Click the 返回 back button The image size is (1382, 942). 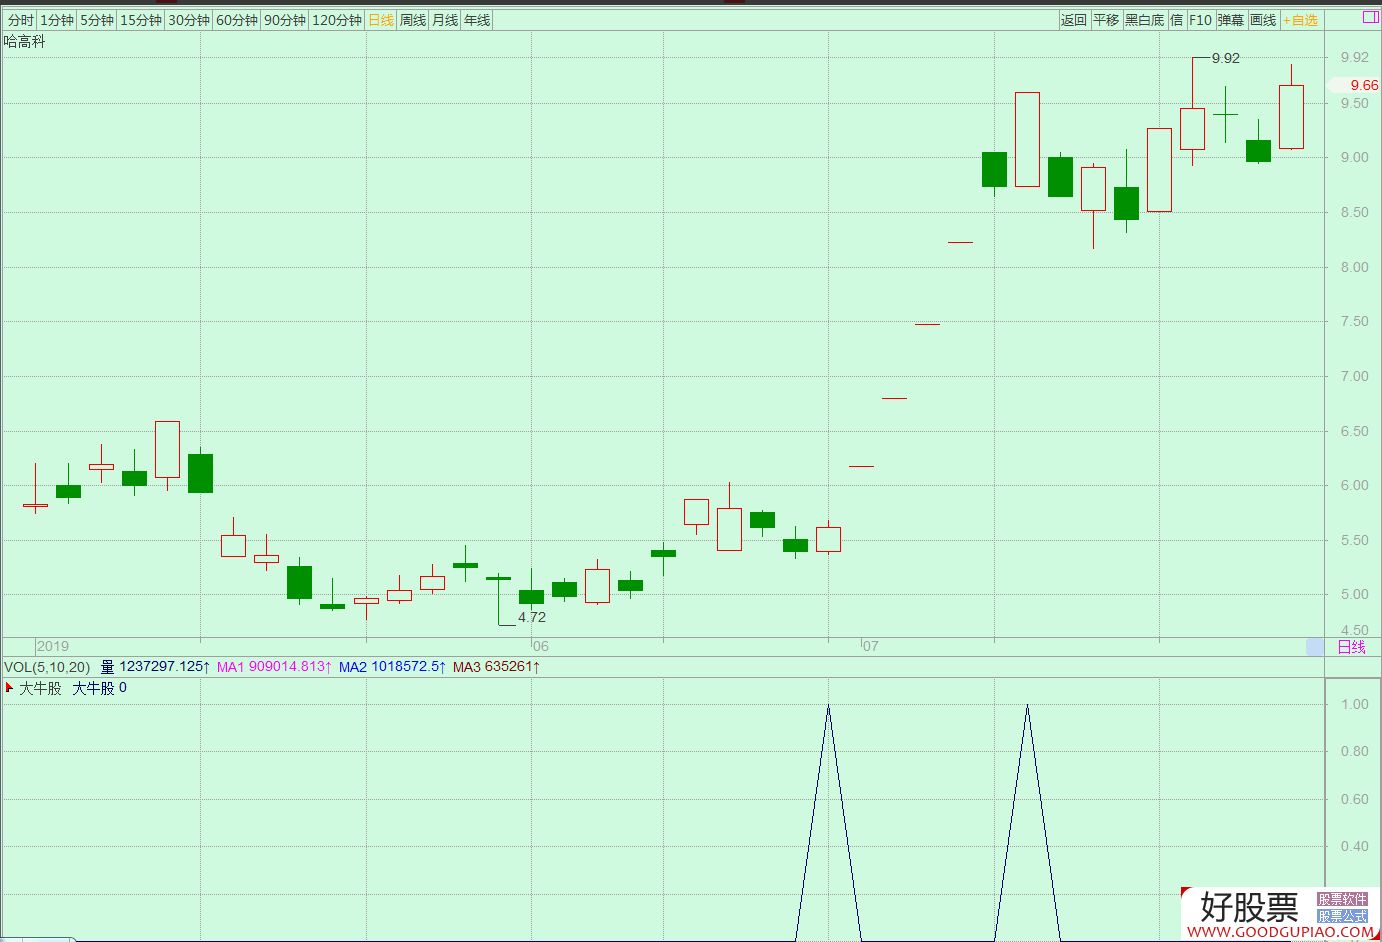[x=1073, y=20]
